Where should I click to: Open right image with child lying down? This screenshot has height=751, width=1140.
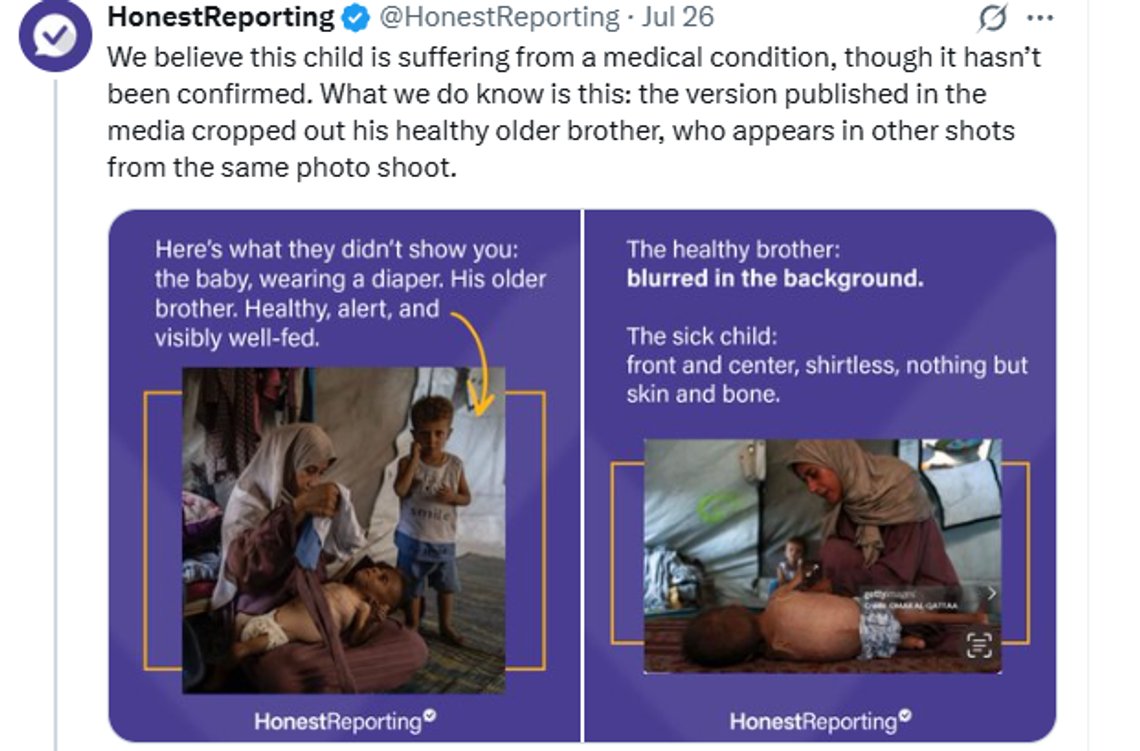822,555
